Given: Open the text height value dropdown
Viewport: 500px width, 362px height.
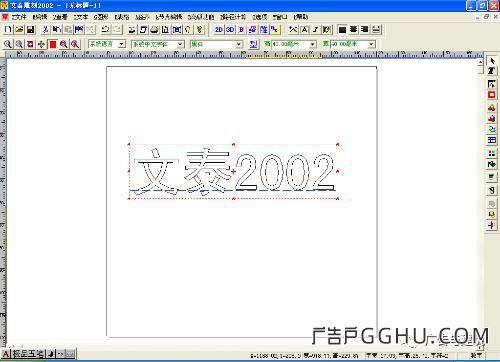Looking at the screenshot, I should click(x=294, y=44).
